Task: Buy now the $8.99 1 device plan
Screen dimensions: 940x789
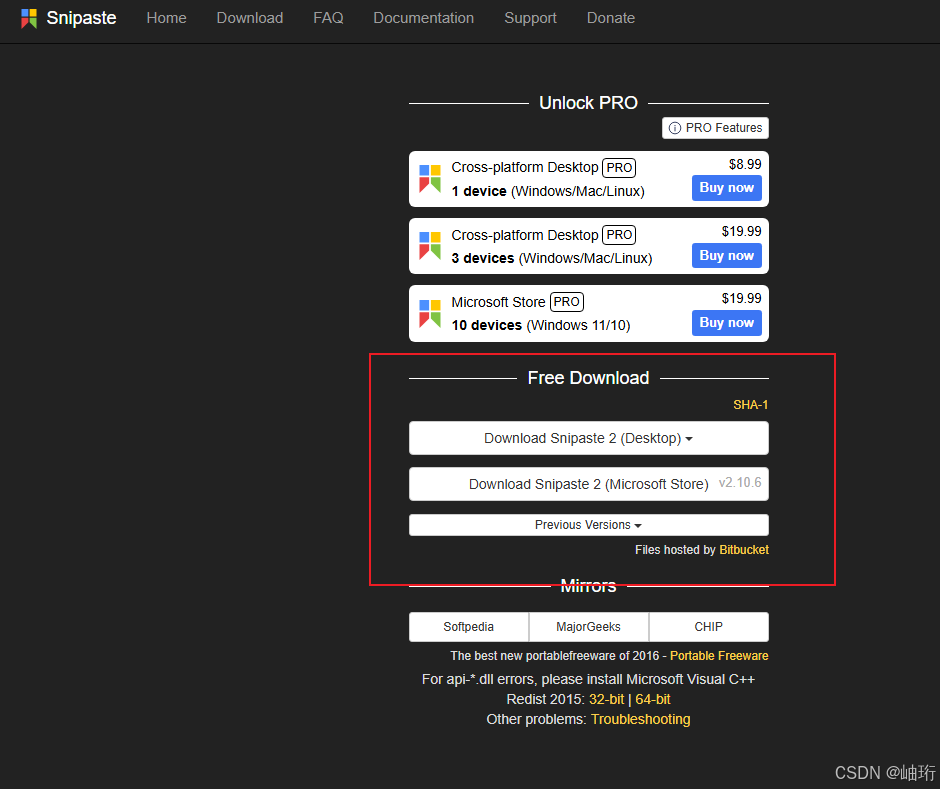Action: [x=727, y=188]
